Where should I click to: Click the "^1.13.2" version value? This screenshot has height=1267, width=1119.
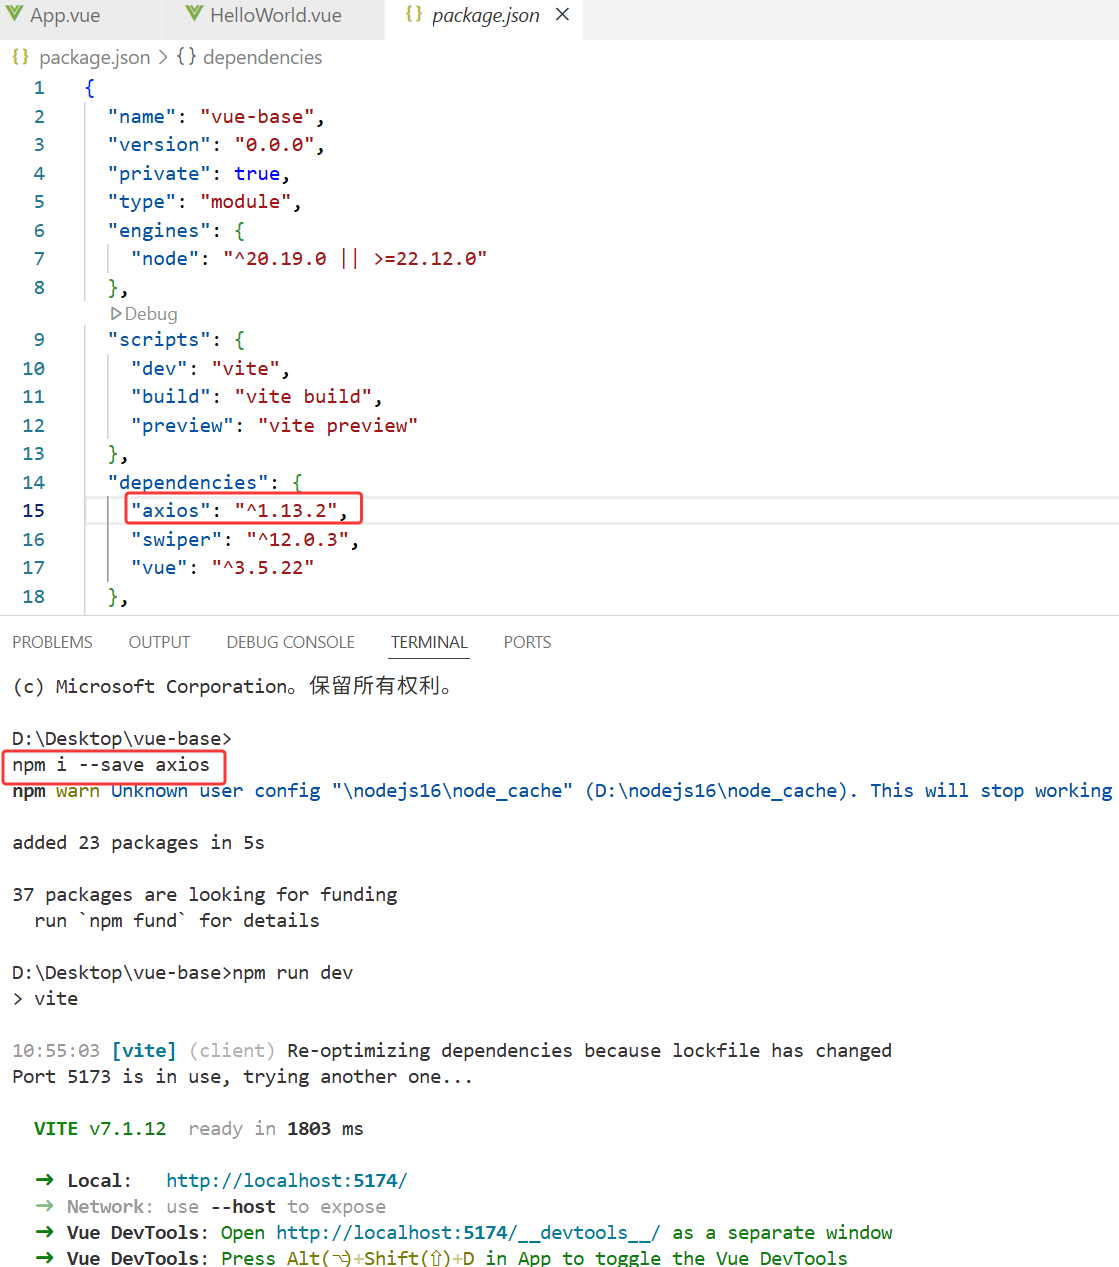[x=286, y=511]
